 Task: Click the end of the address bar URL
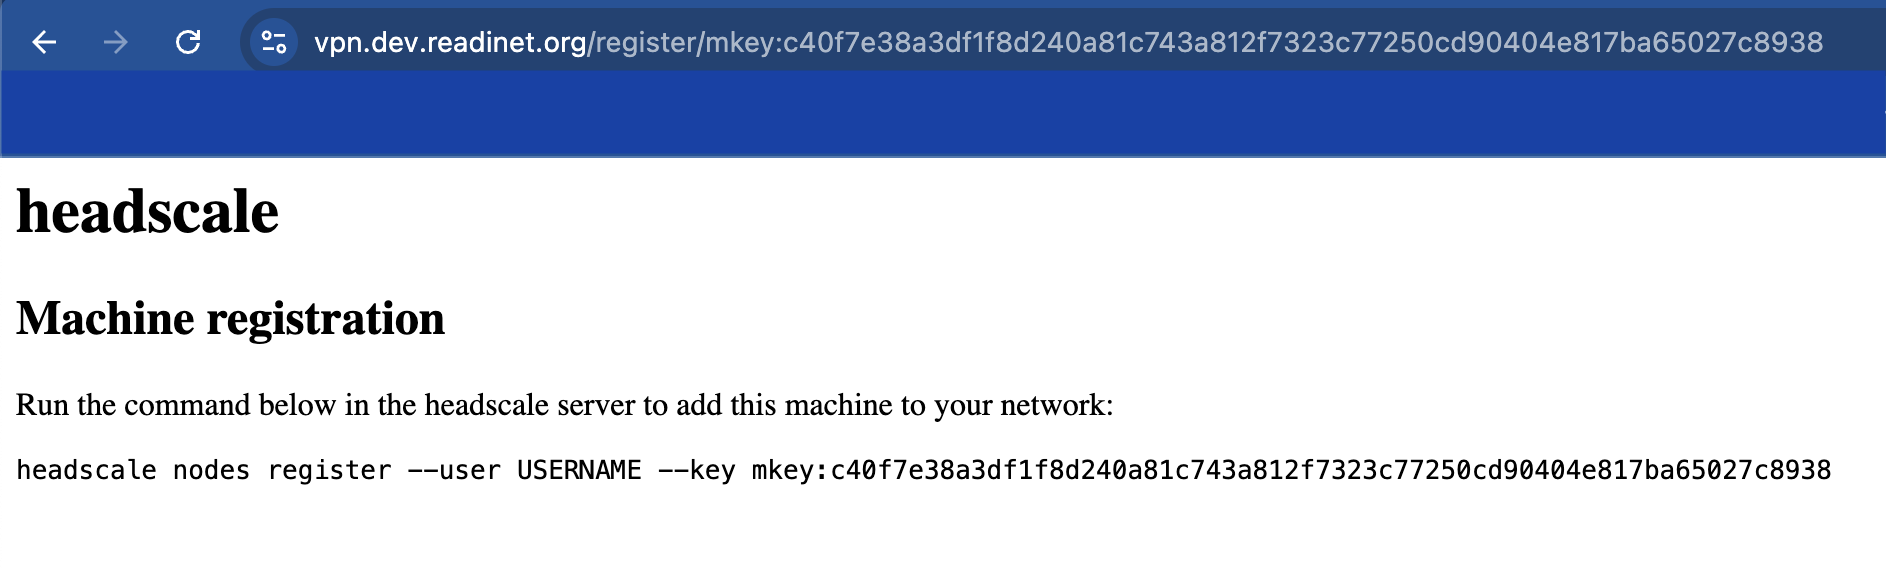[x=1822, y=42]
